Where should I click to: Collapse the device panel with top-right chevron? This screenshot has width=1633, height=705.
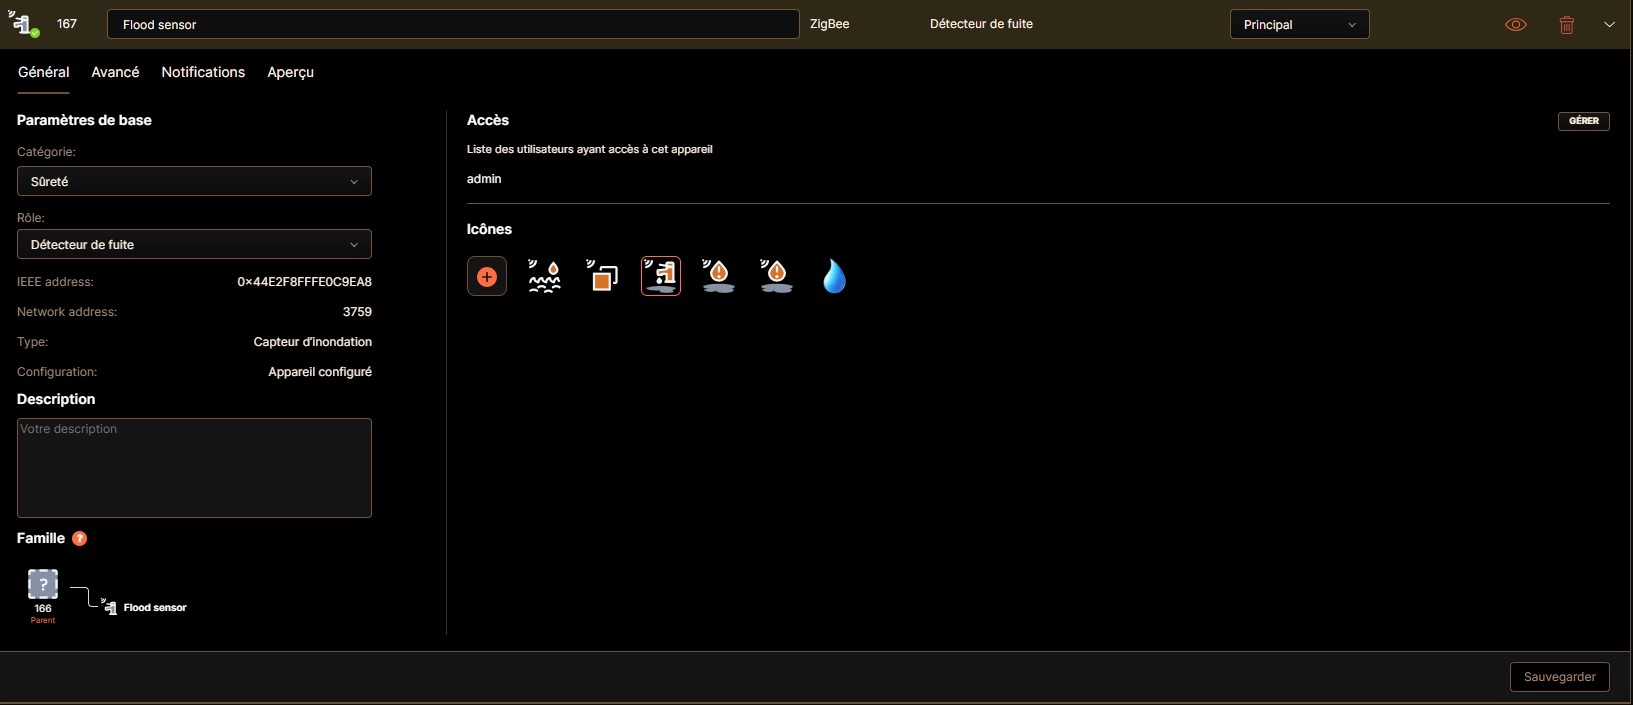[1609, 25]
